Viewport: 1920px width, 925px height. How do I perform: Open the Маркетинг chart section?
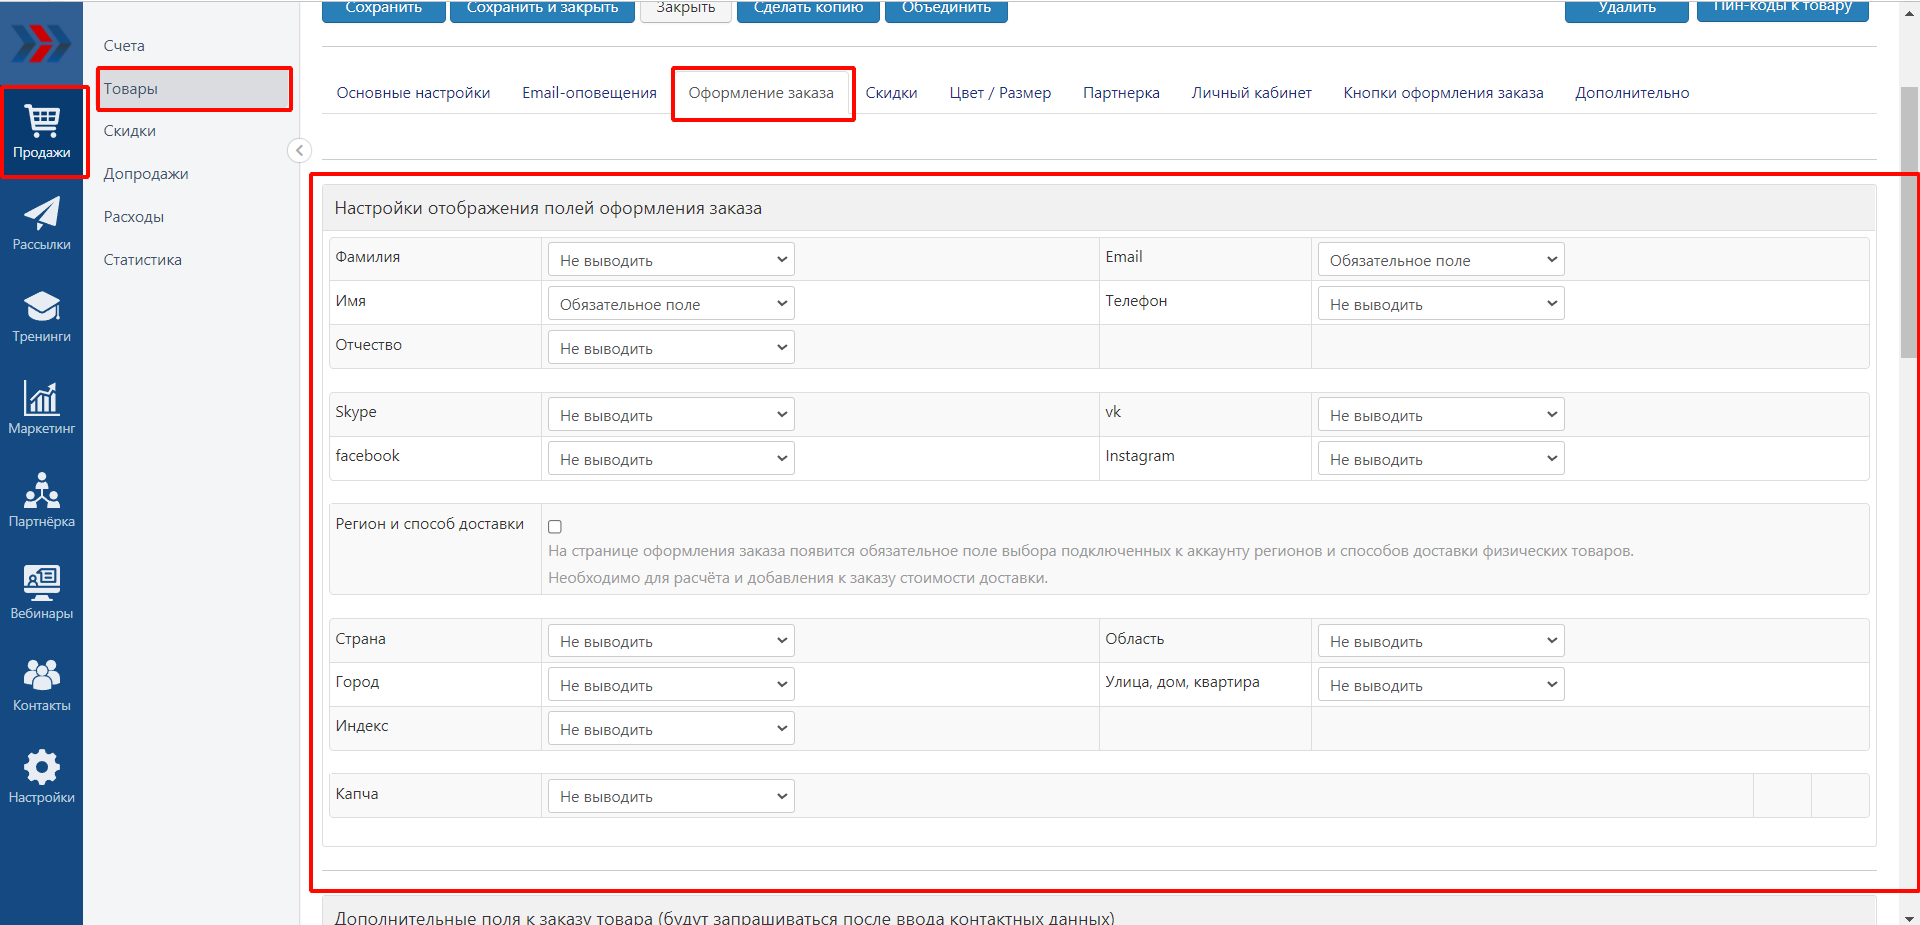click(x=42, y=408)
